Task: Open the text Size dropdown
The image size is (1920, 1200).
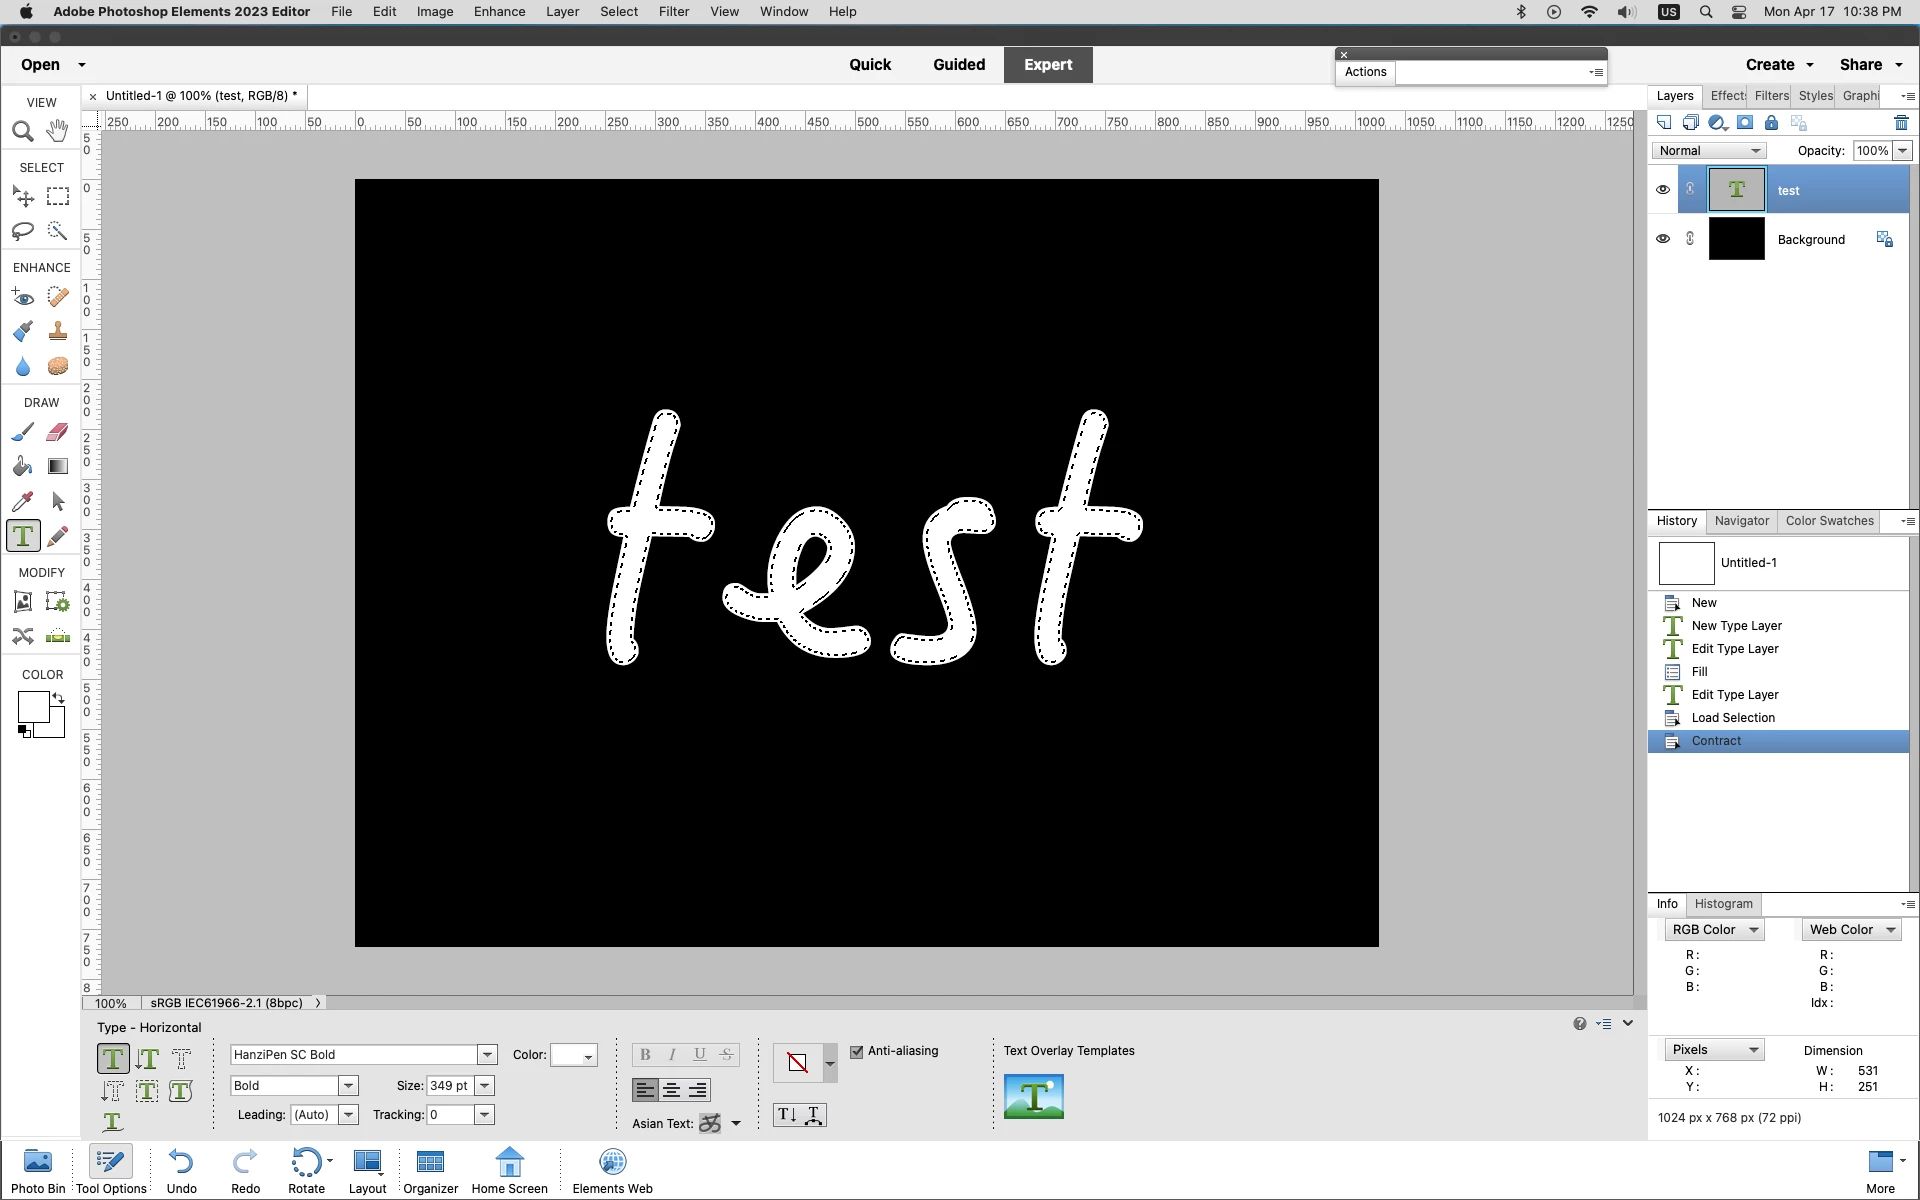Action: coord(485,1086)
